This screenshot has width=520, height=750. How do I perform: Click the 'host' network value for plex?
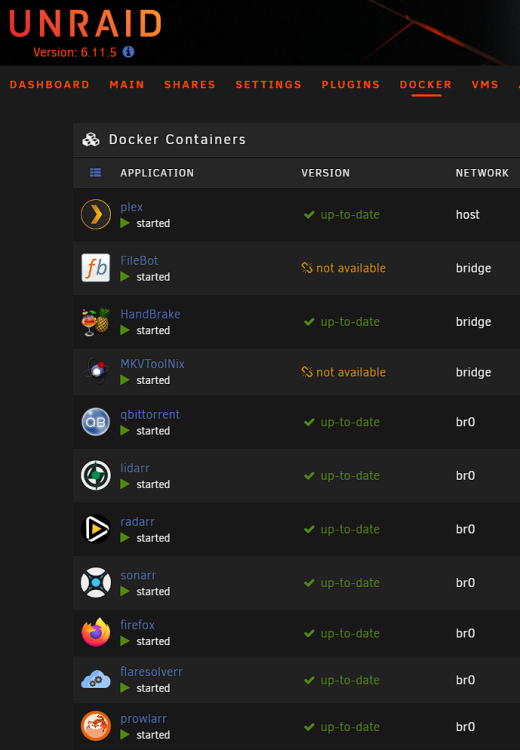point(467,215)
